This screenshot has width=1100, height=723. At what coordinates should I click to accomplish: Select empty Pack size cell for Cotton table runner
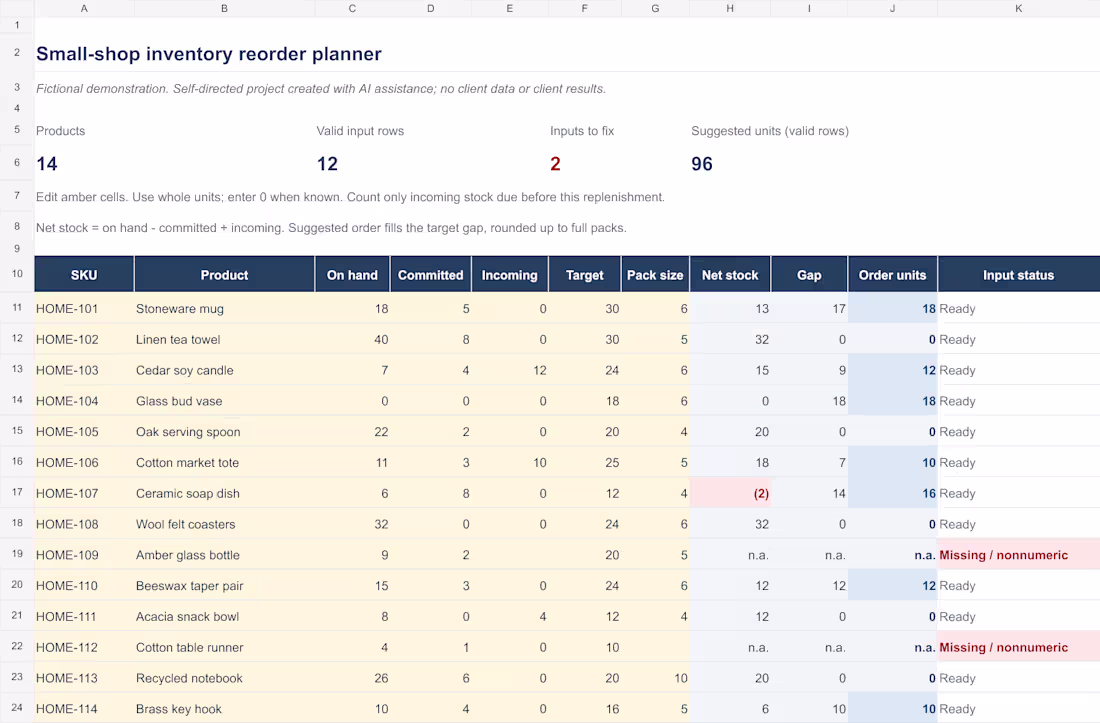coord(655,648)
